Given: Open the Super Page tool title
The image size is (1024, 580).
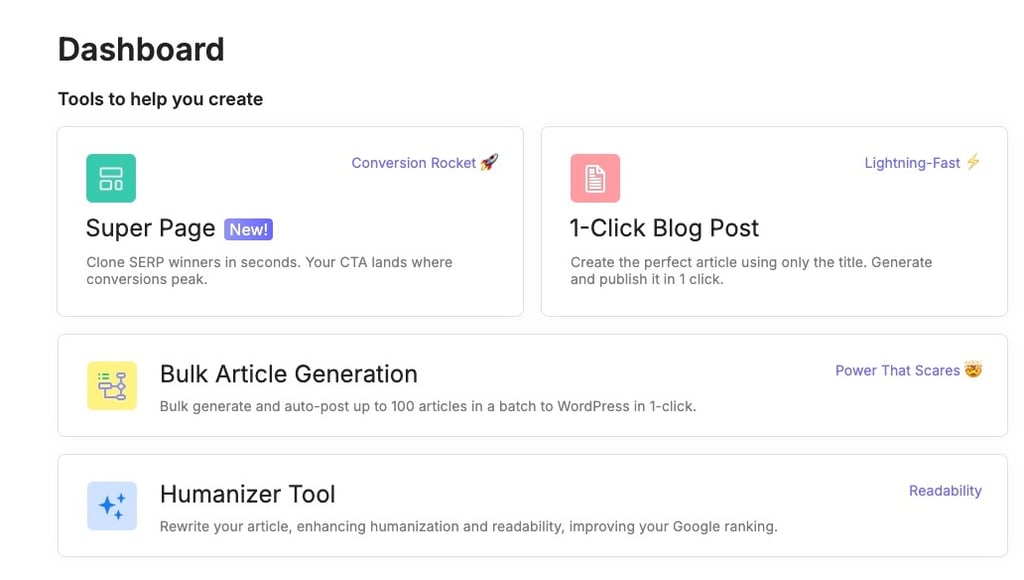Looking at the screenshot, I should coord(150,228).
